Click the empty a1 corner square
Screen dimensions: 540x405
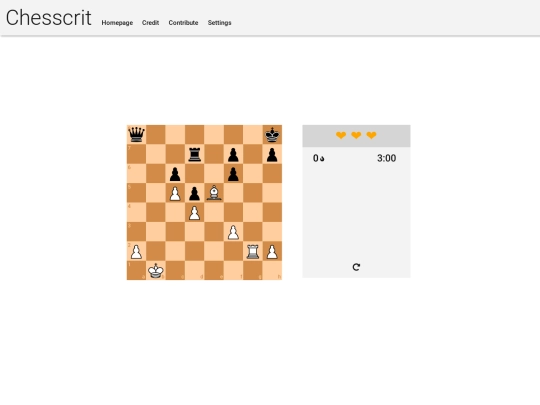136,270
